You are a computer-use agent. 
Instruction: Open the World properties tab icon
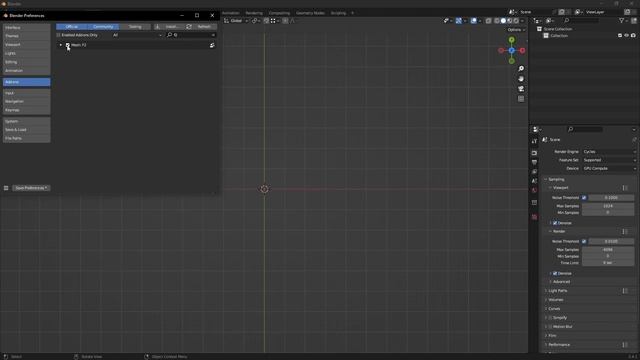(534, 190)
